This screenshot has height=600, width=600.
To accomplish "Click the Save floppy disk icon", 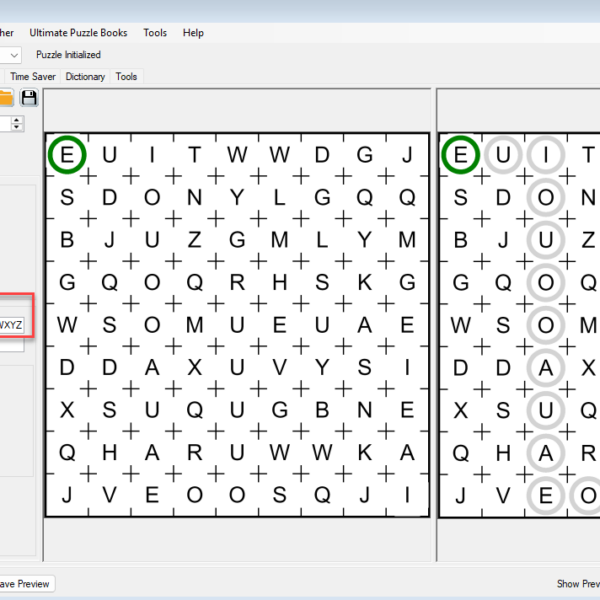I will 29,97.
